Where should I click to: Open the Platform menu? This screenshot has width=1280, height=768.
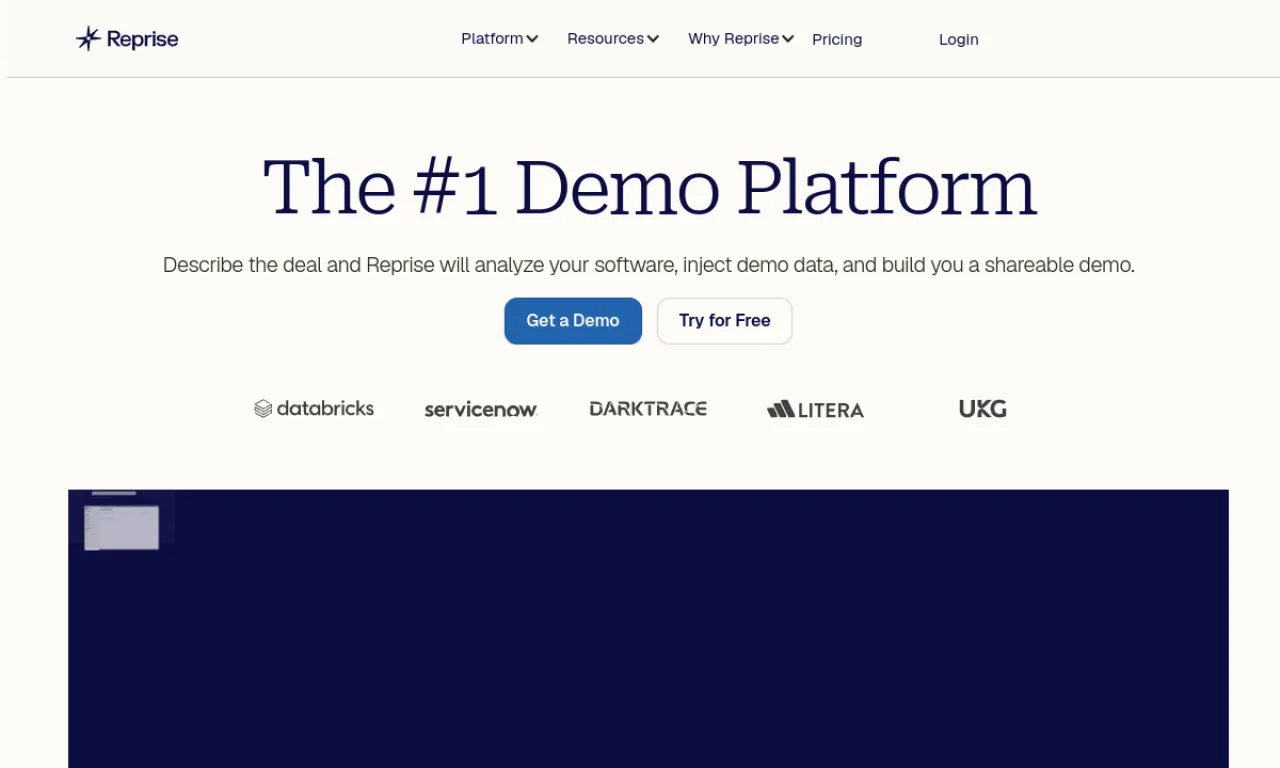pos(492,39)
